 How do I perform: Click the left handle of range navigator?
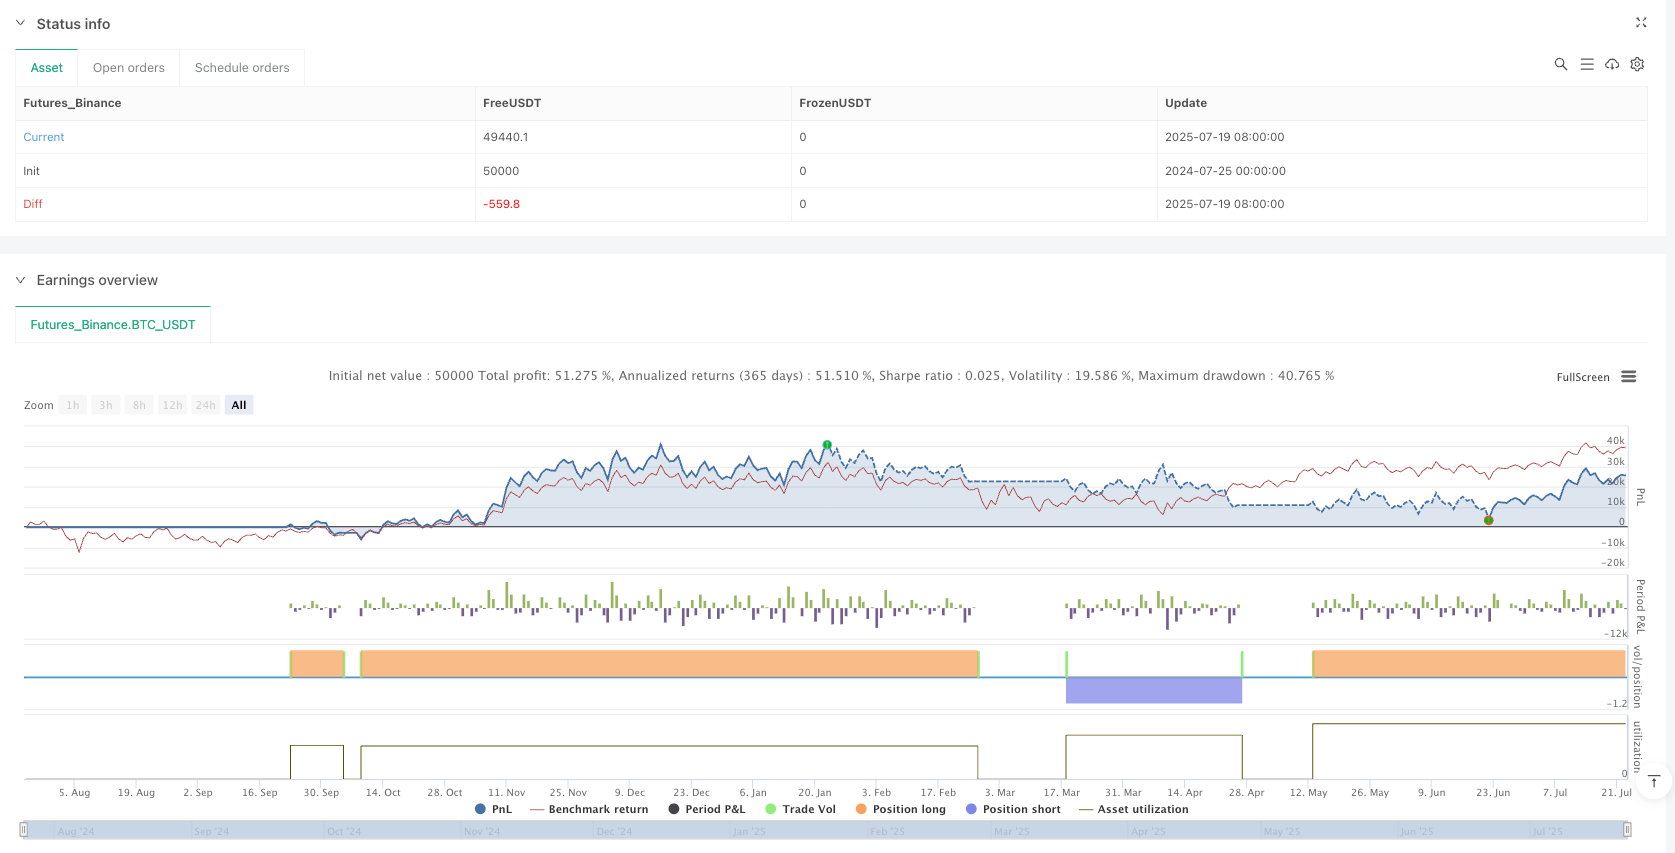[24, 829]
